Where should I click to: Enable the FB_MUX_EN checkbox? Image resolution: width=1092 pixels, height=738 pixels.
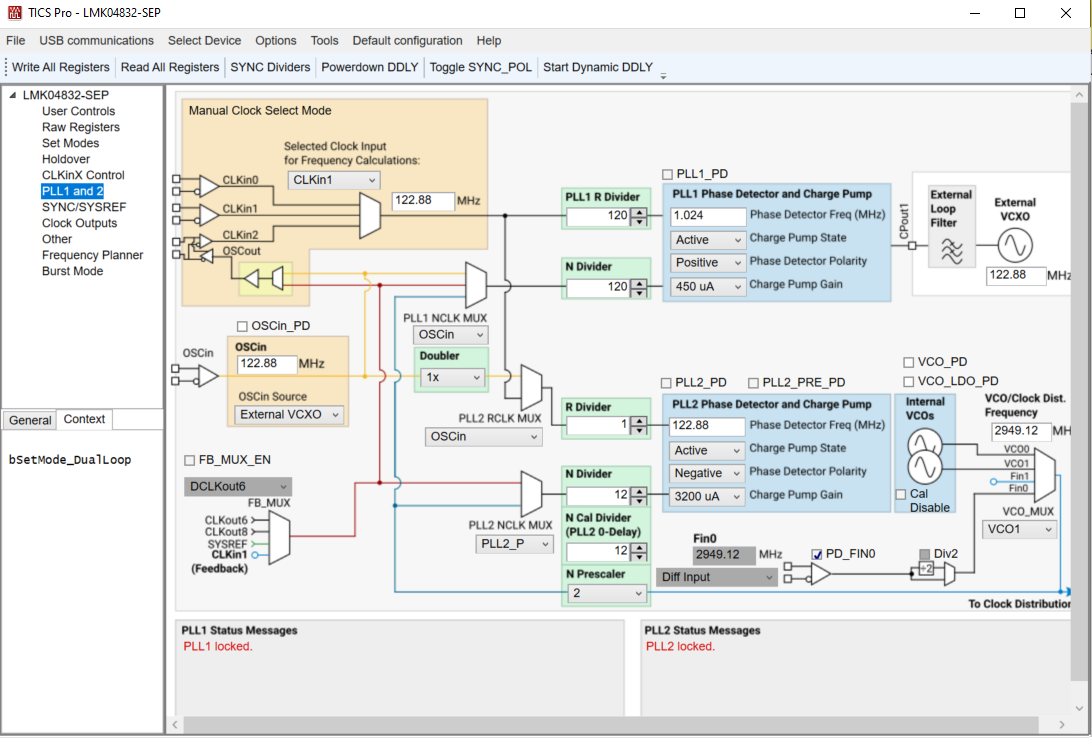tap(188, 459)
